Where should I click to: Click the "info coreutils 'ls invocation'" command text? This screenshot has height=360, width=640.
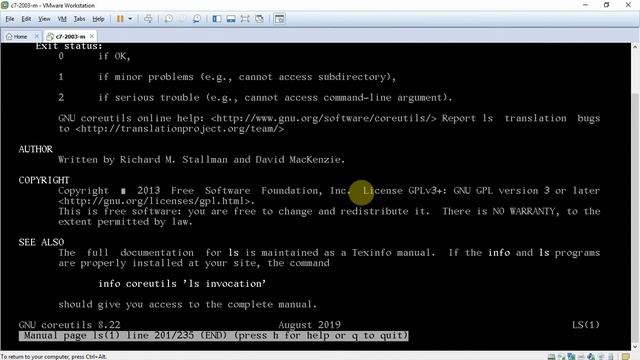coord(182,284)
